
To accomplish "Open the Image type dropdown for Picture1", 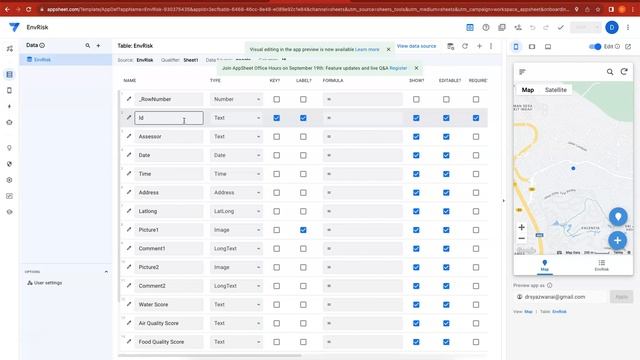I will point(236,230).
